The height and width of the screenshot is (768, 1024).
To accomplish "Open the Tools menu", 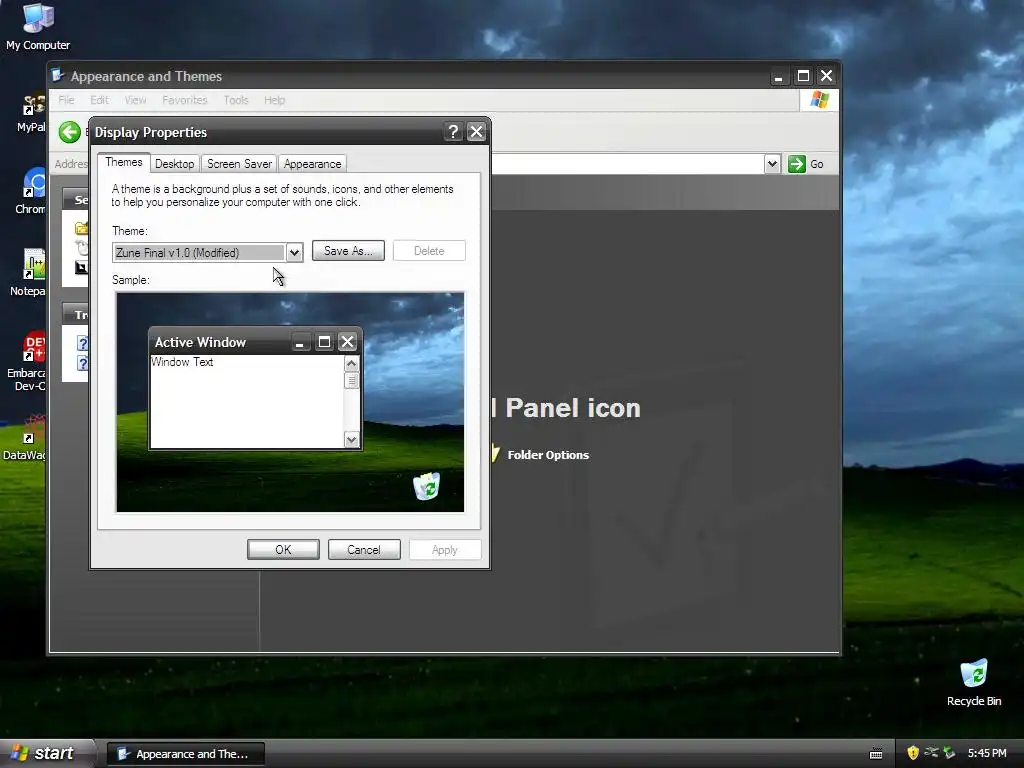I will (x=236, y=100).
